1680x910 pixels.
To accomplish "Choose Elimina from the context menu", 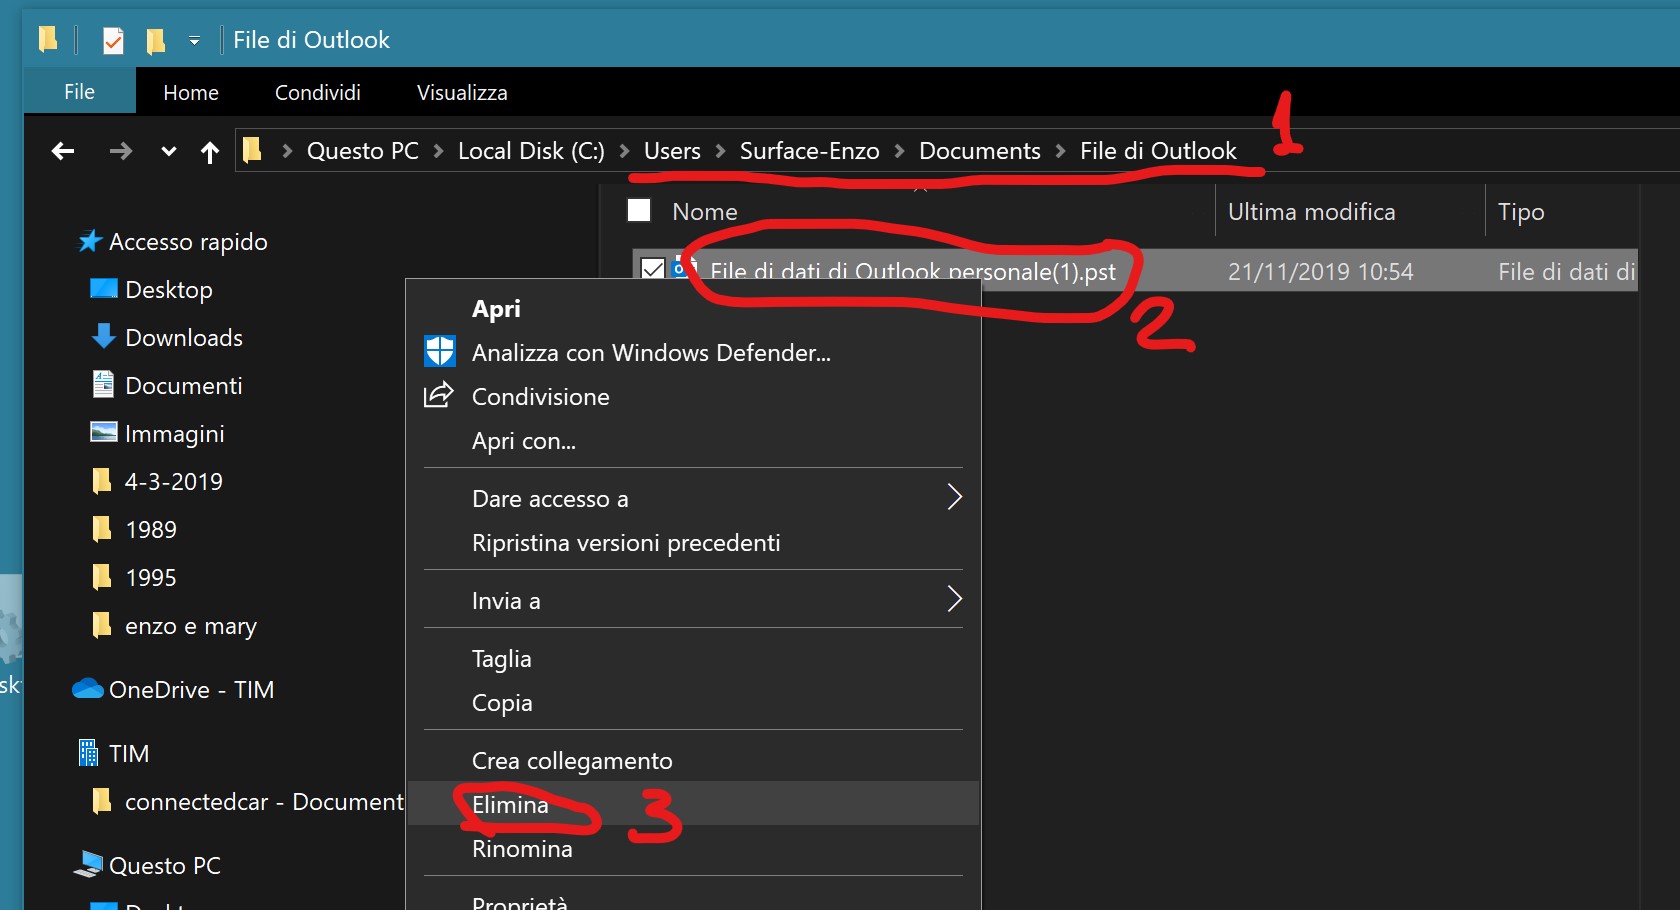I will coord(510,805).
